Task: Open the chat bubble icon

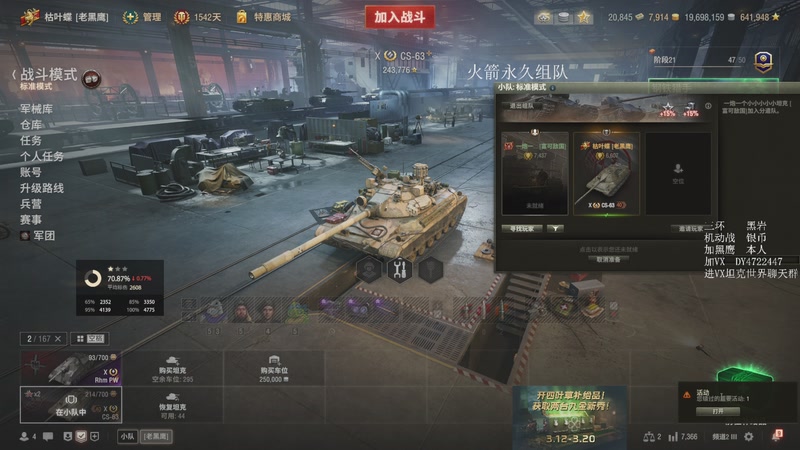Action: (x=48, y=437)
